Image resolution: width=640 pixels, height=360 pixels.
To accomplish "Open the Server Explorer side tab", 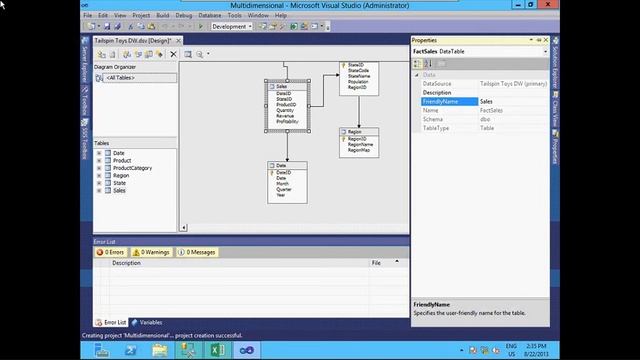I will (84, 60).
